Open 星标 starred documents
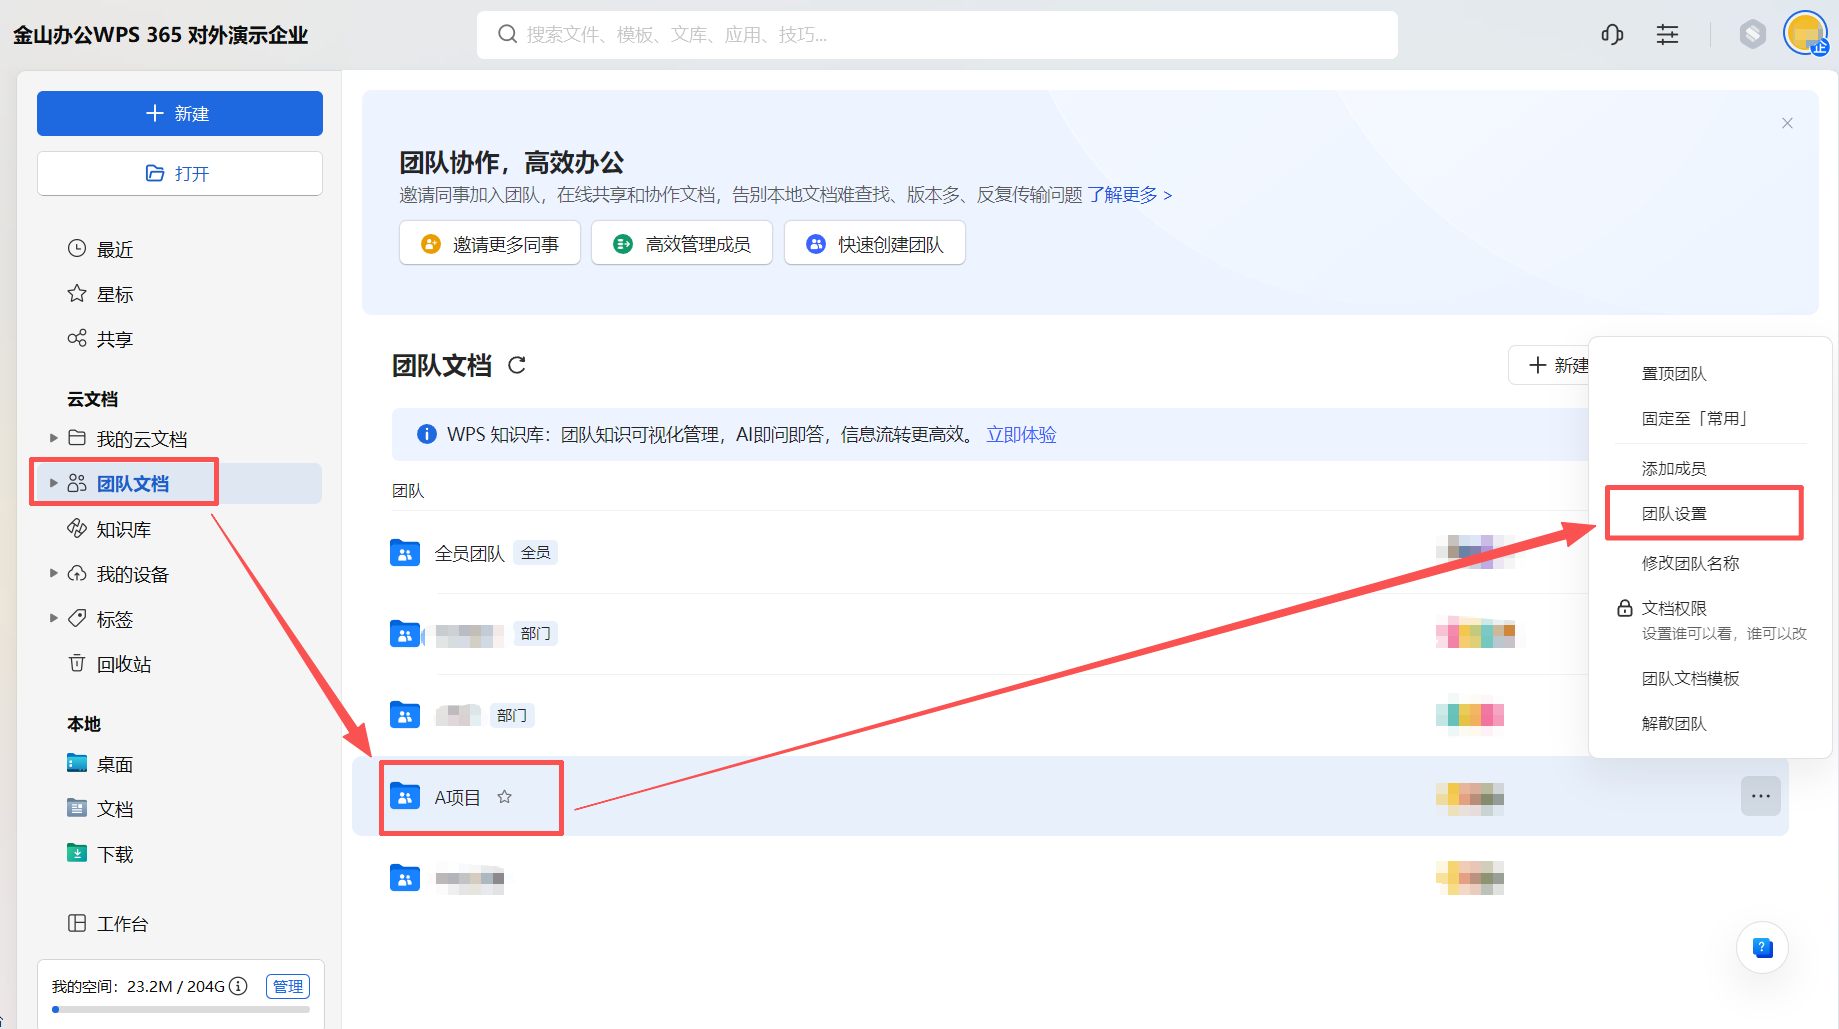This screenshot has height=1029, width=1839. coord(100,294)
